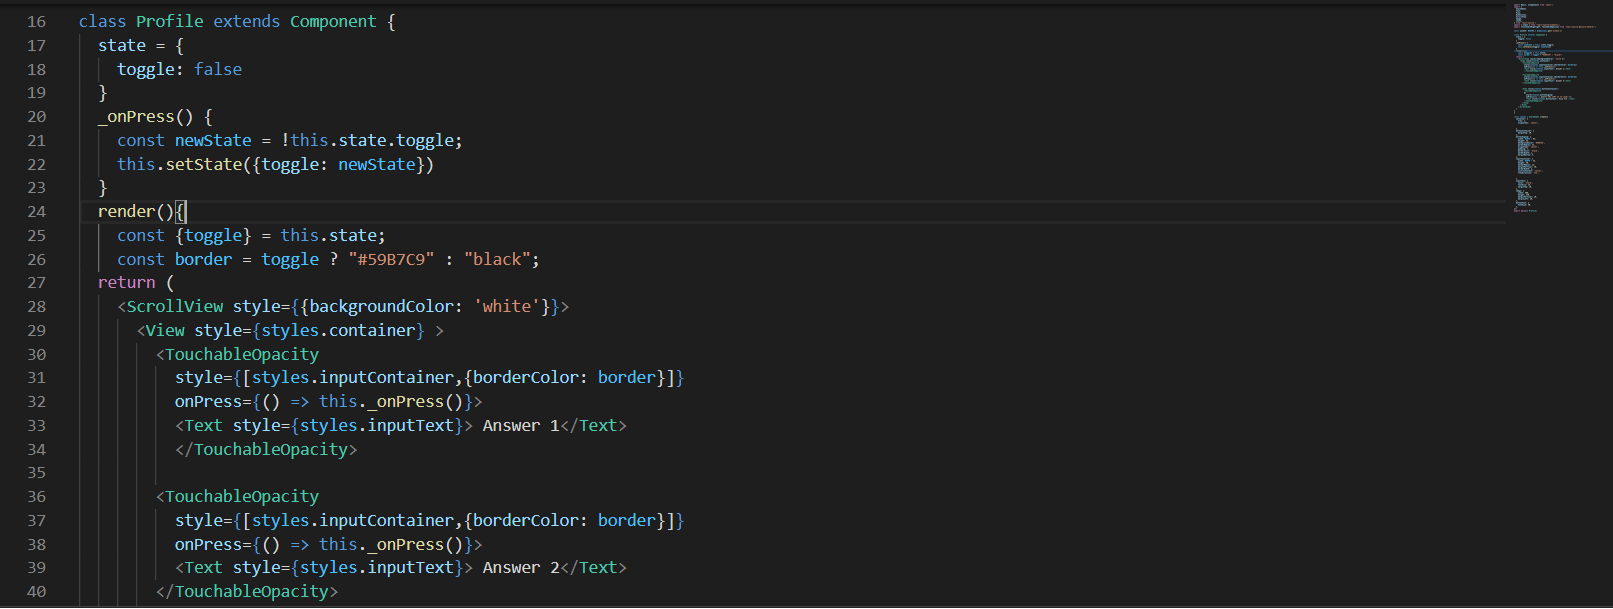Click the class name Profile on line 16
Screen dimensions: 1613x609
[170, 21]
